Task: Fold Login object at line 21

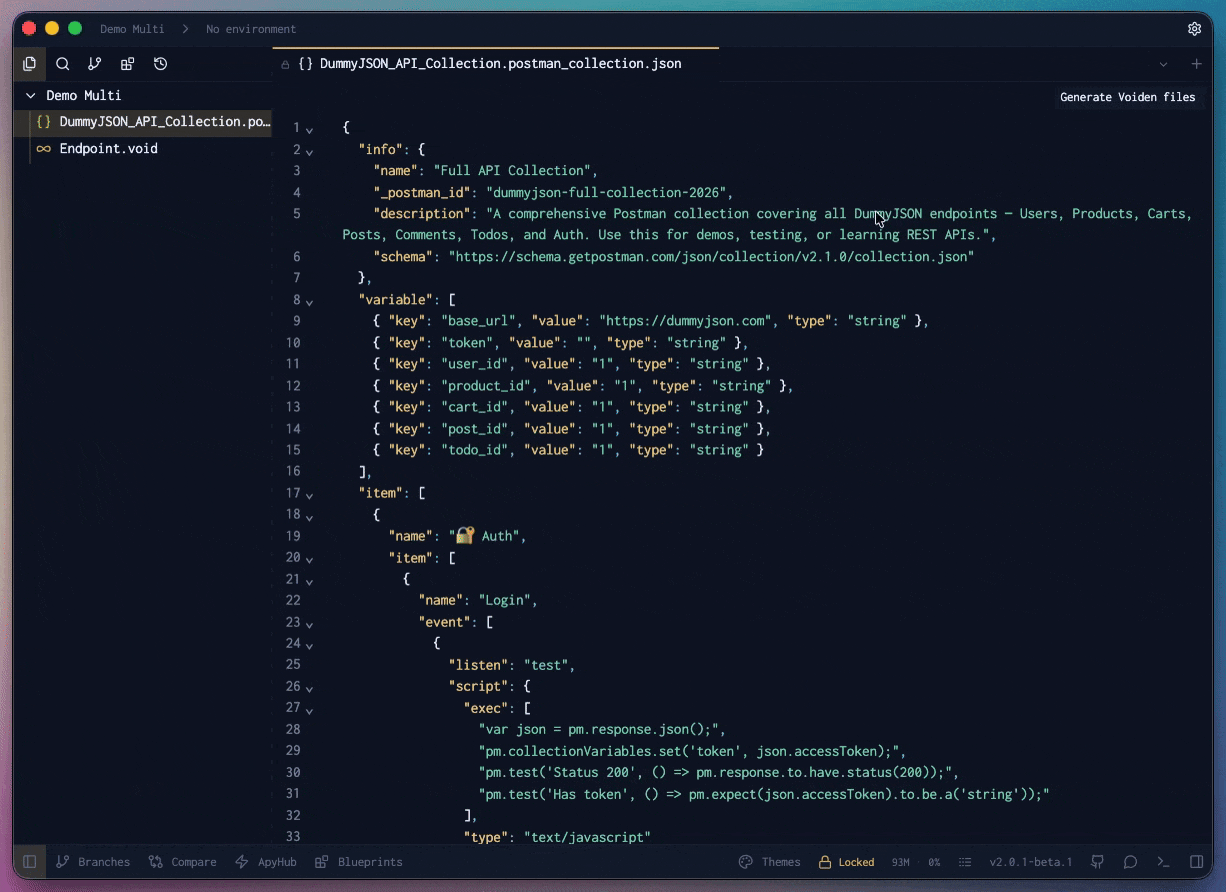Action: pos(309,581)
